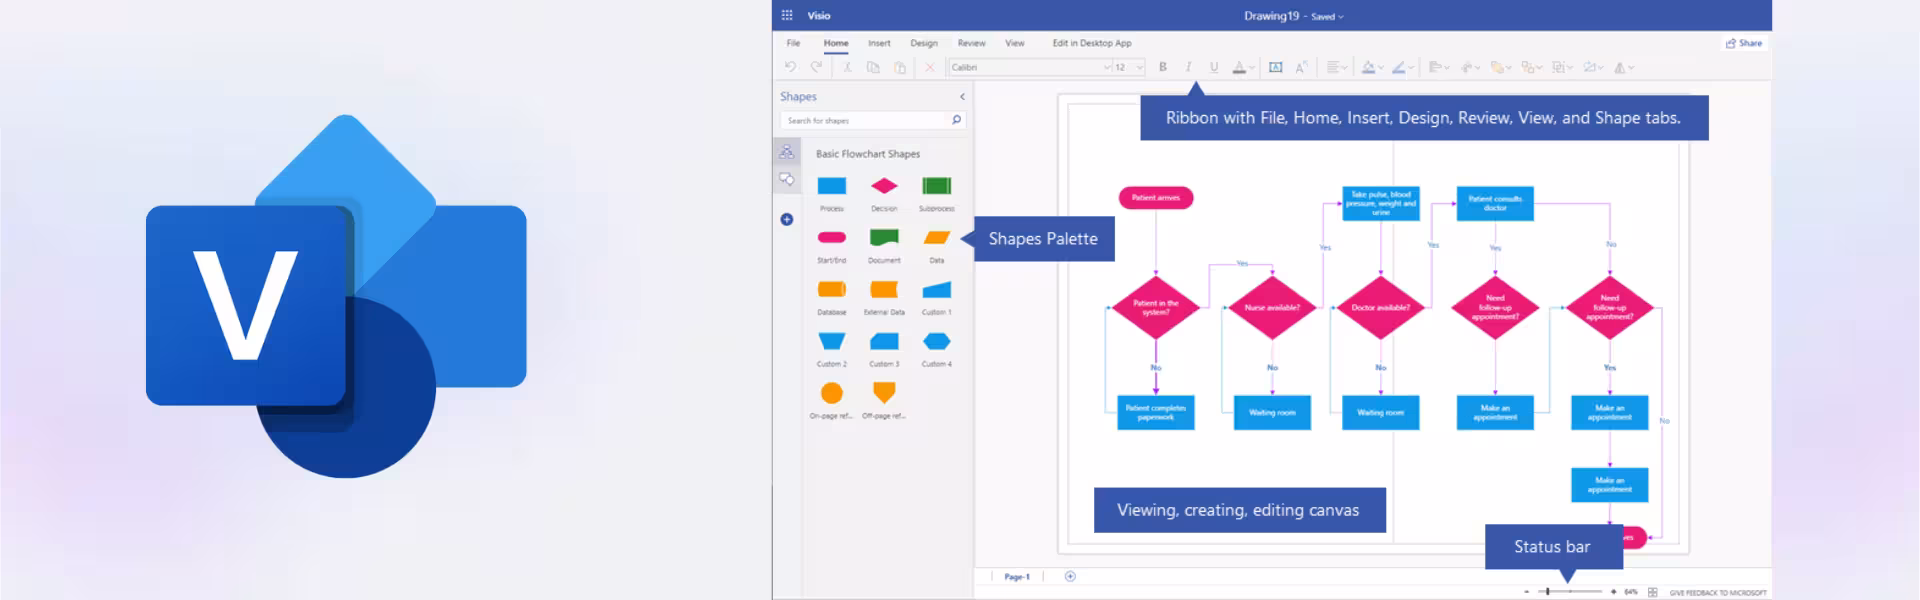The height and width of the screenshot is (600, 1920).
Task: Cut selection with the scissors icon
Action: tap(847, 67)
